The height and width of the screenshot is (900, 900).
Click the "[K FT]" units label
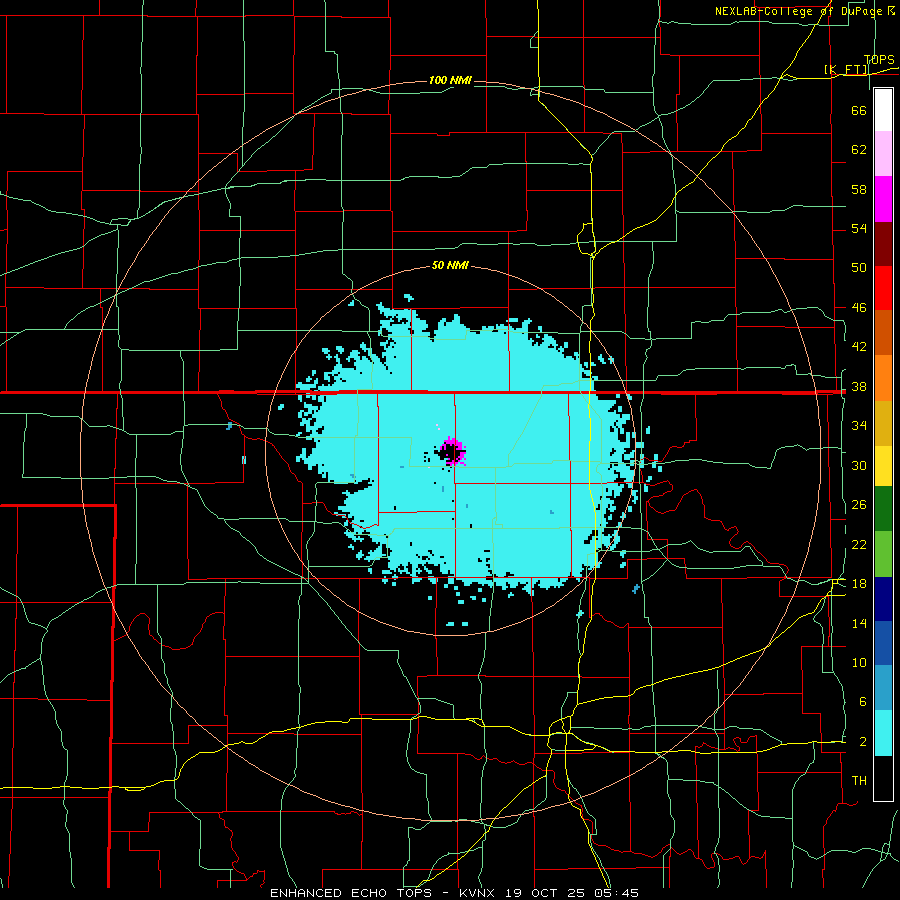(x=845, y=69)
